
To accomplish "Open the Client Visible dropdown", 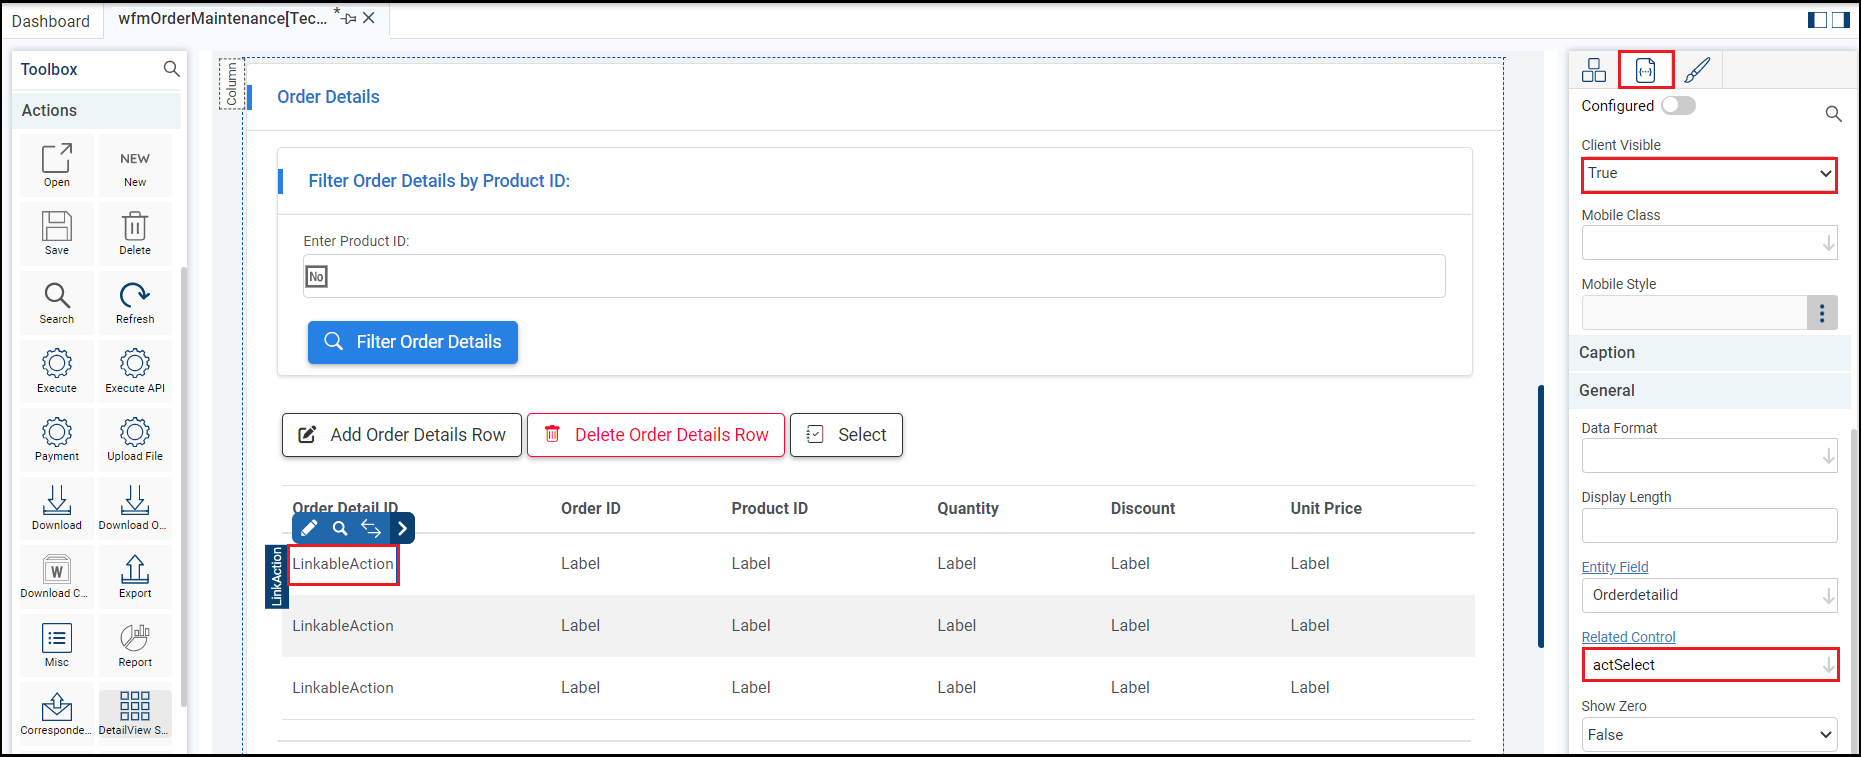I will click(1709, 174).
